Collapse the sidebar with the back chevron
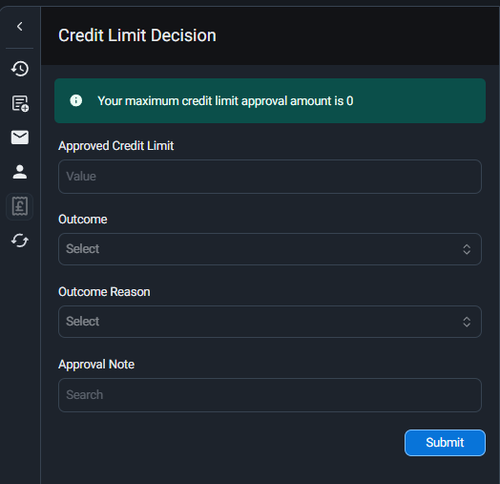The height and width of the screenshot is (484, 500). point(20,26)
